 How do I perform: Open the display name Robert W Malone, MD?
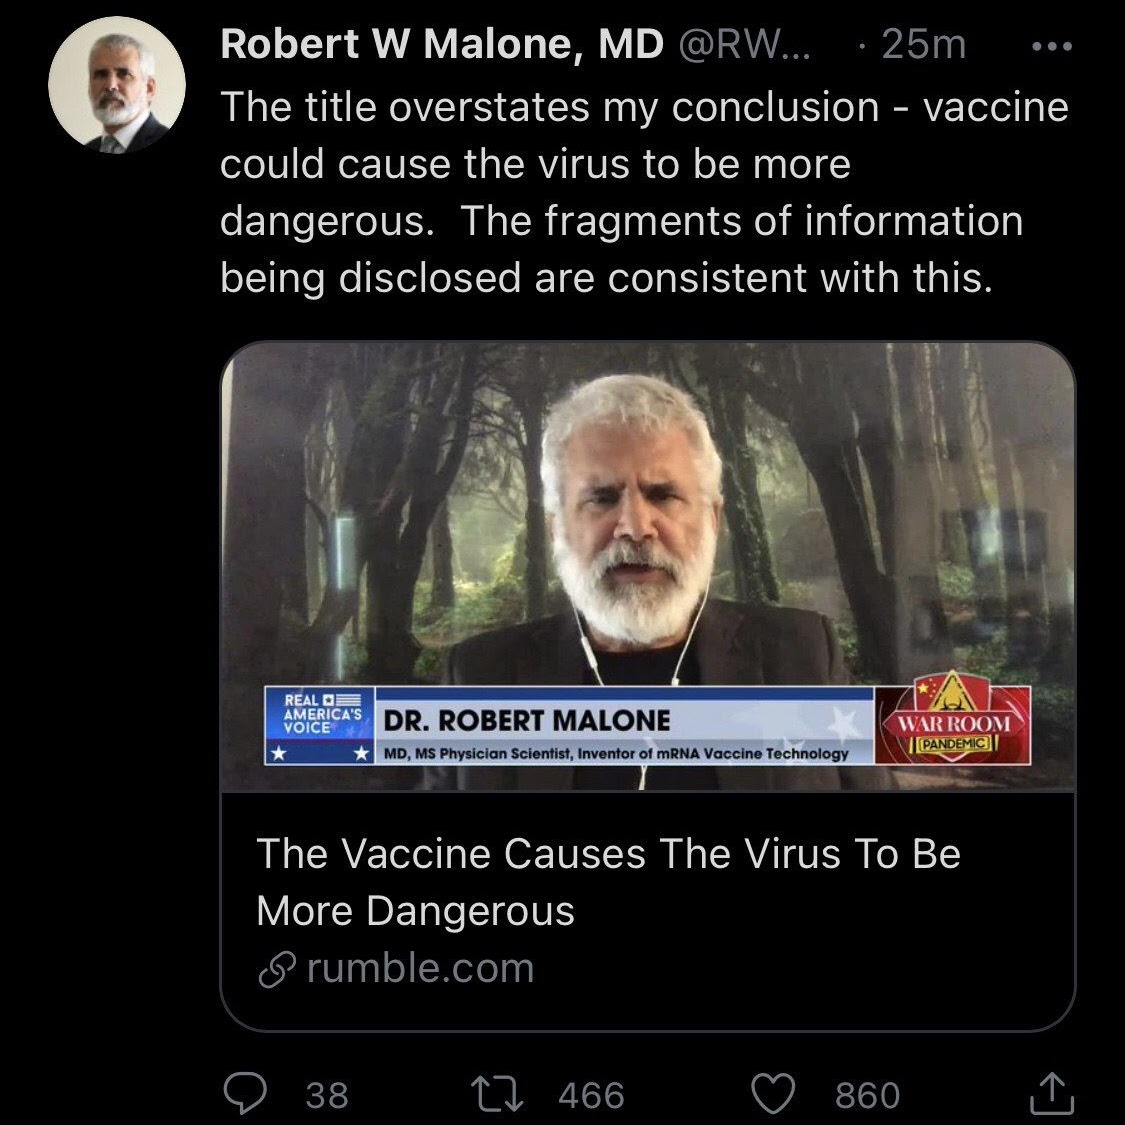click(441, 44)
